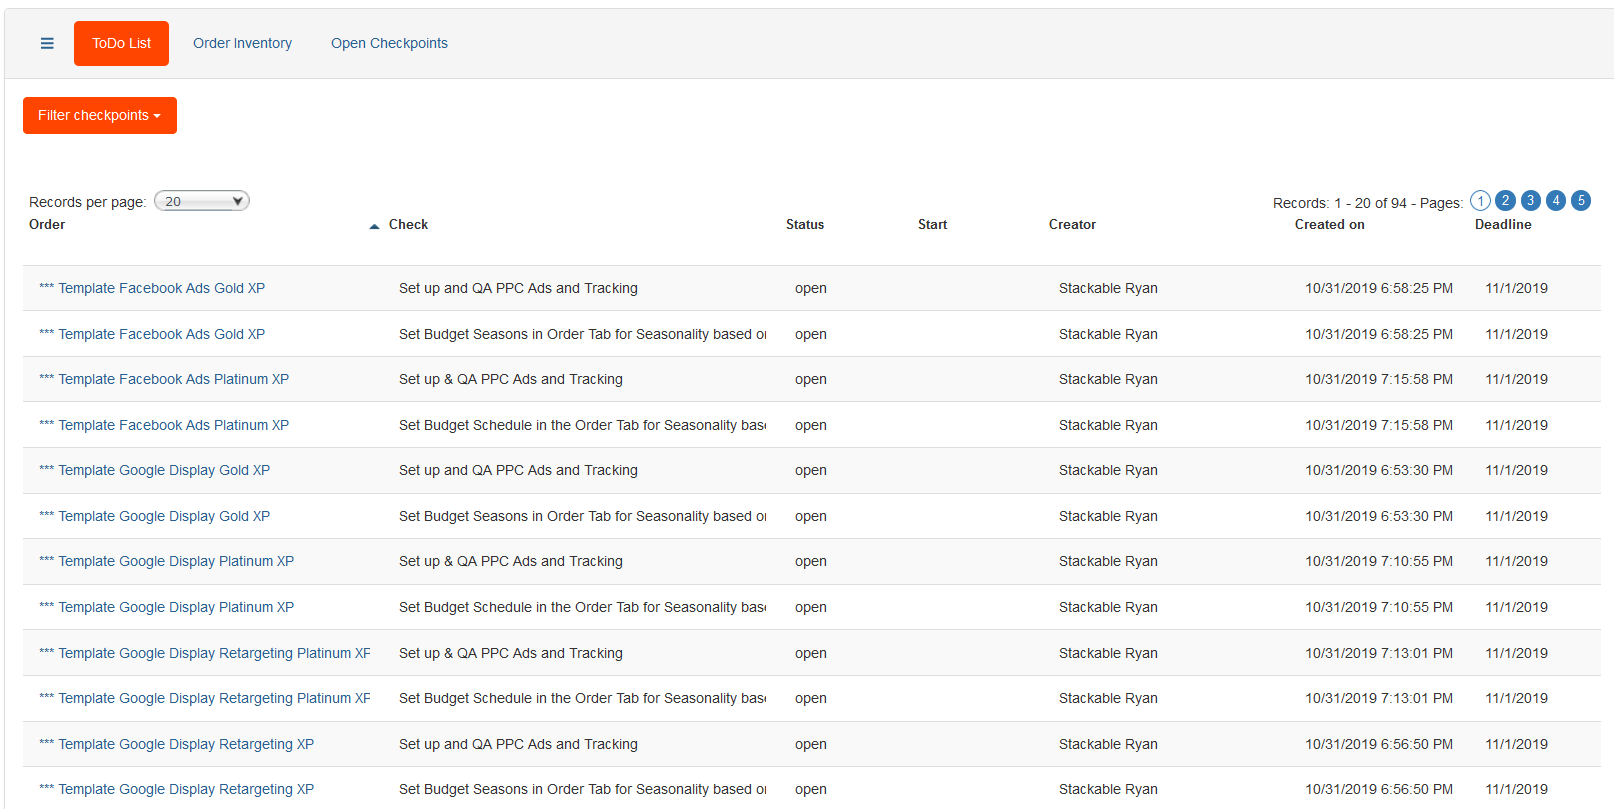Sort by the Start column header
The height and width of the screenshot is (809, 1614).
tap(932, 224)
